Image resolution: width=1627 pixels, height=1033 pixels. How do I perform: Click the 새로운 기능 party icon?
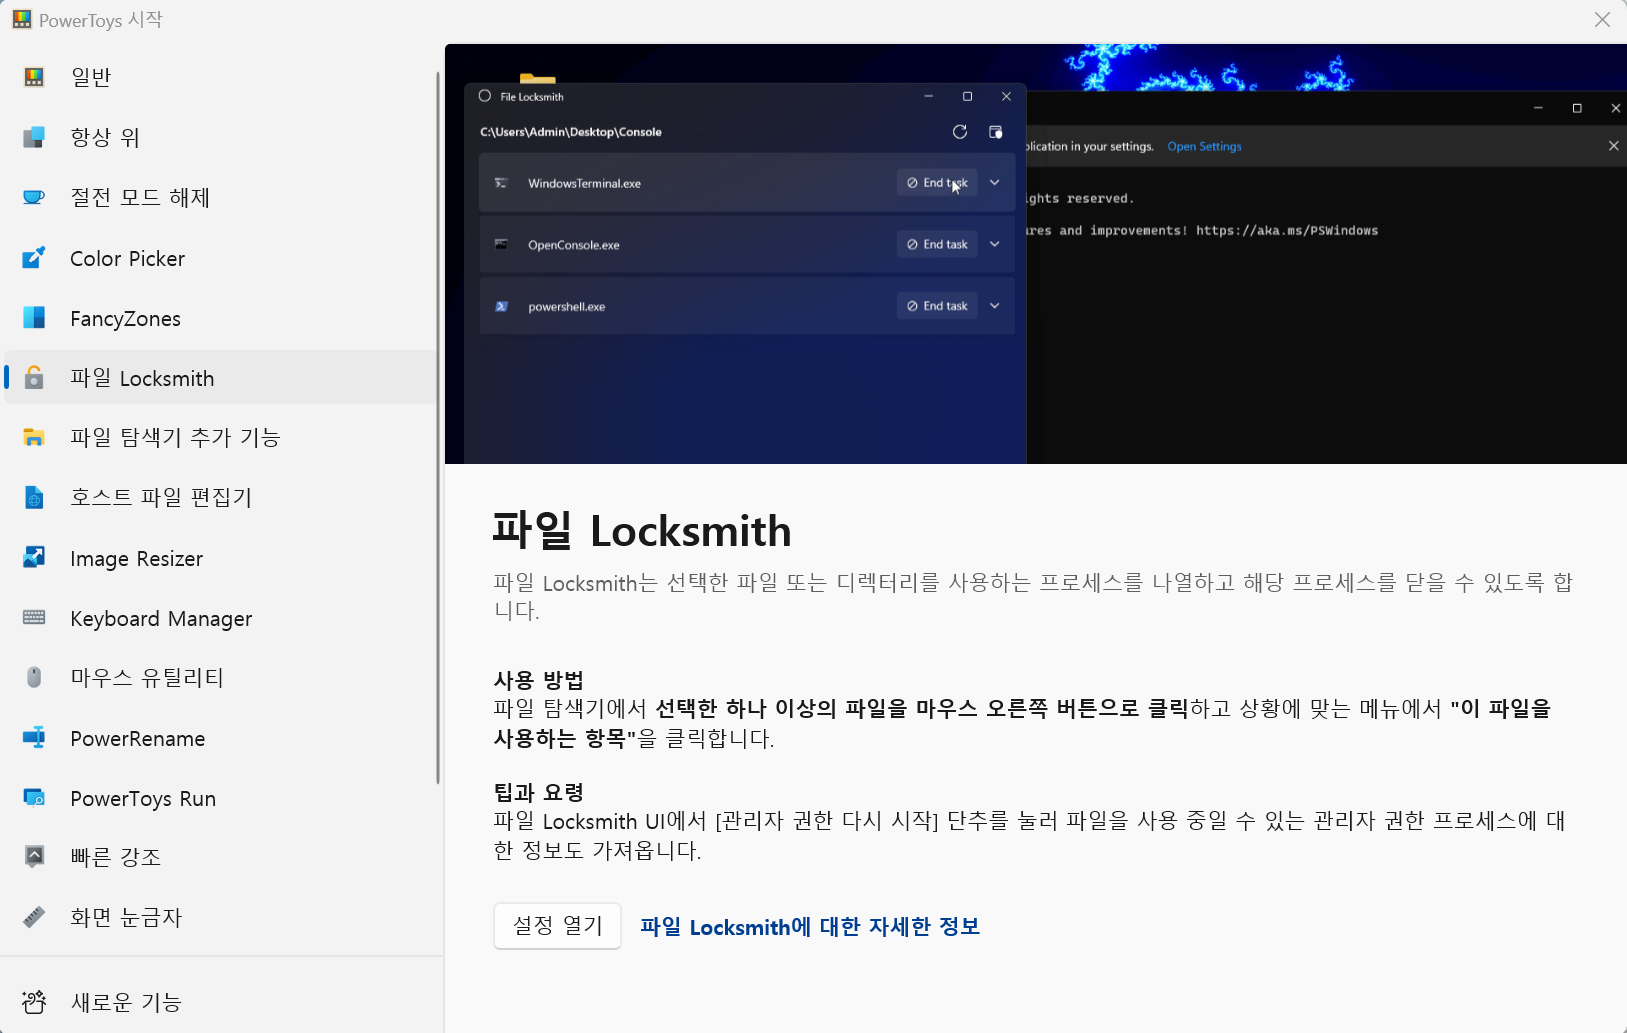(x=34, y=1002)
